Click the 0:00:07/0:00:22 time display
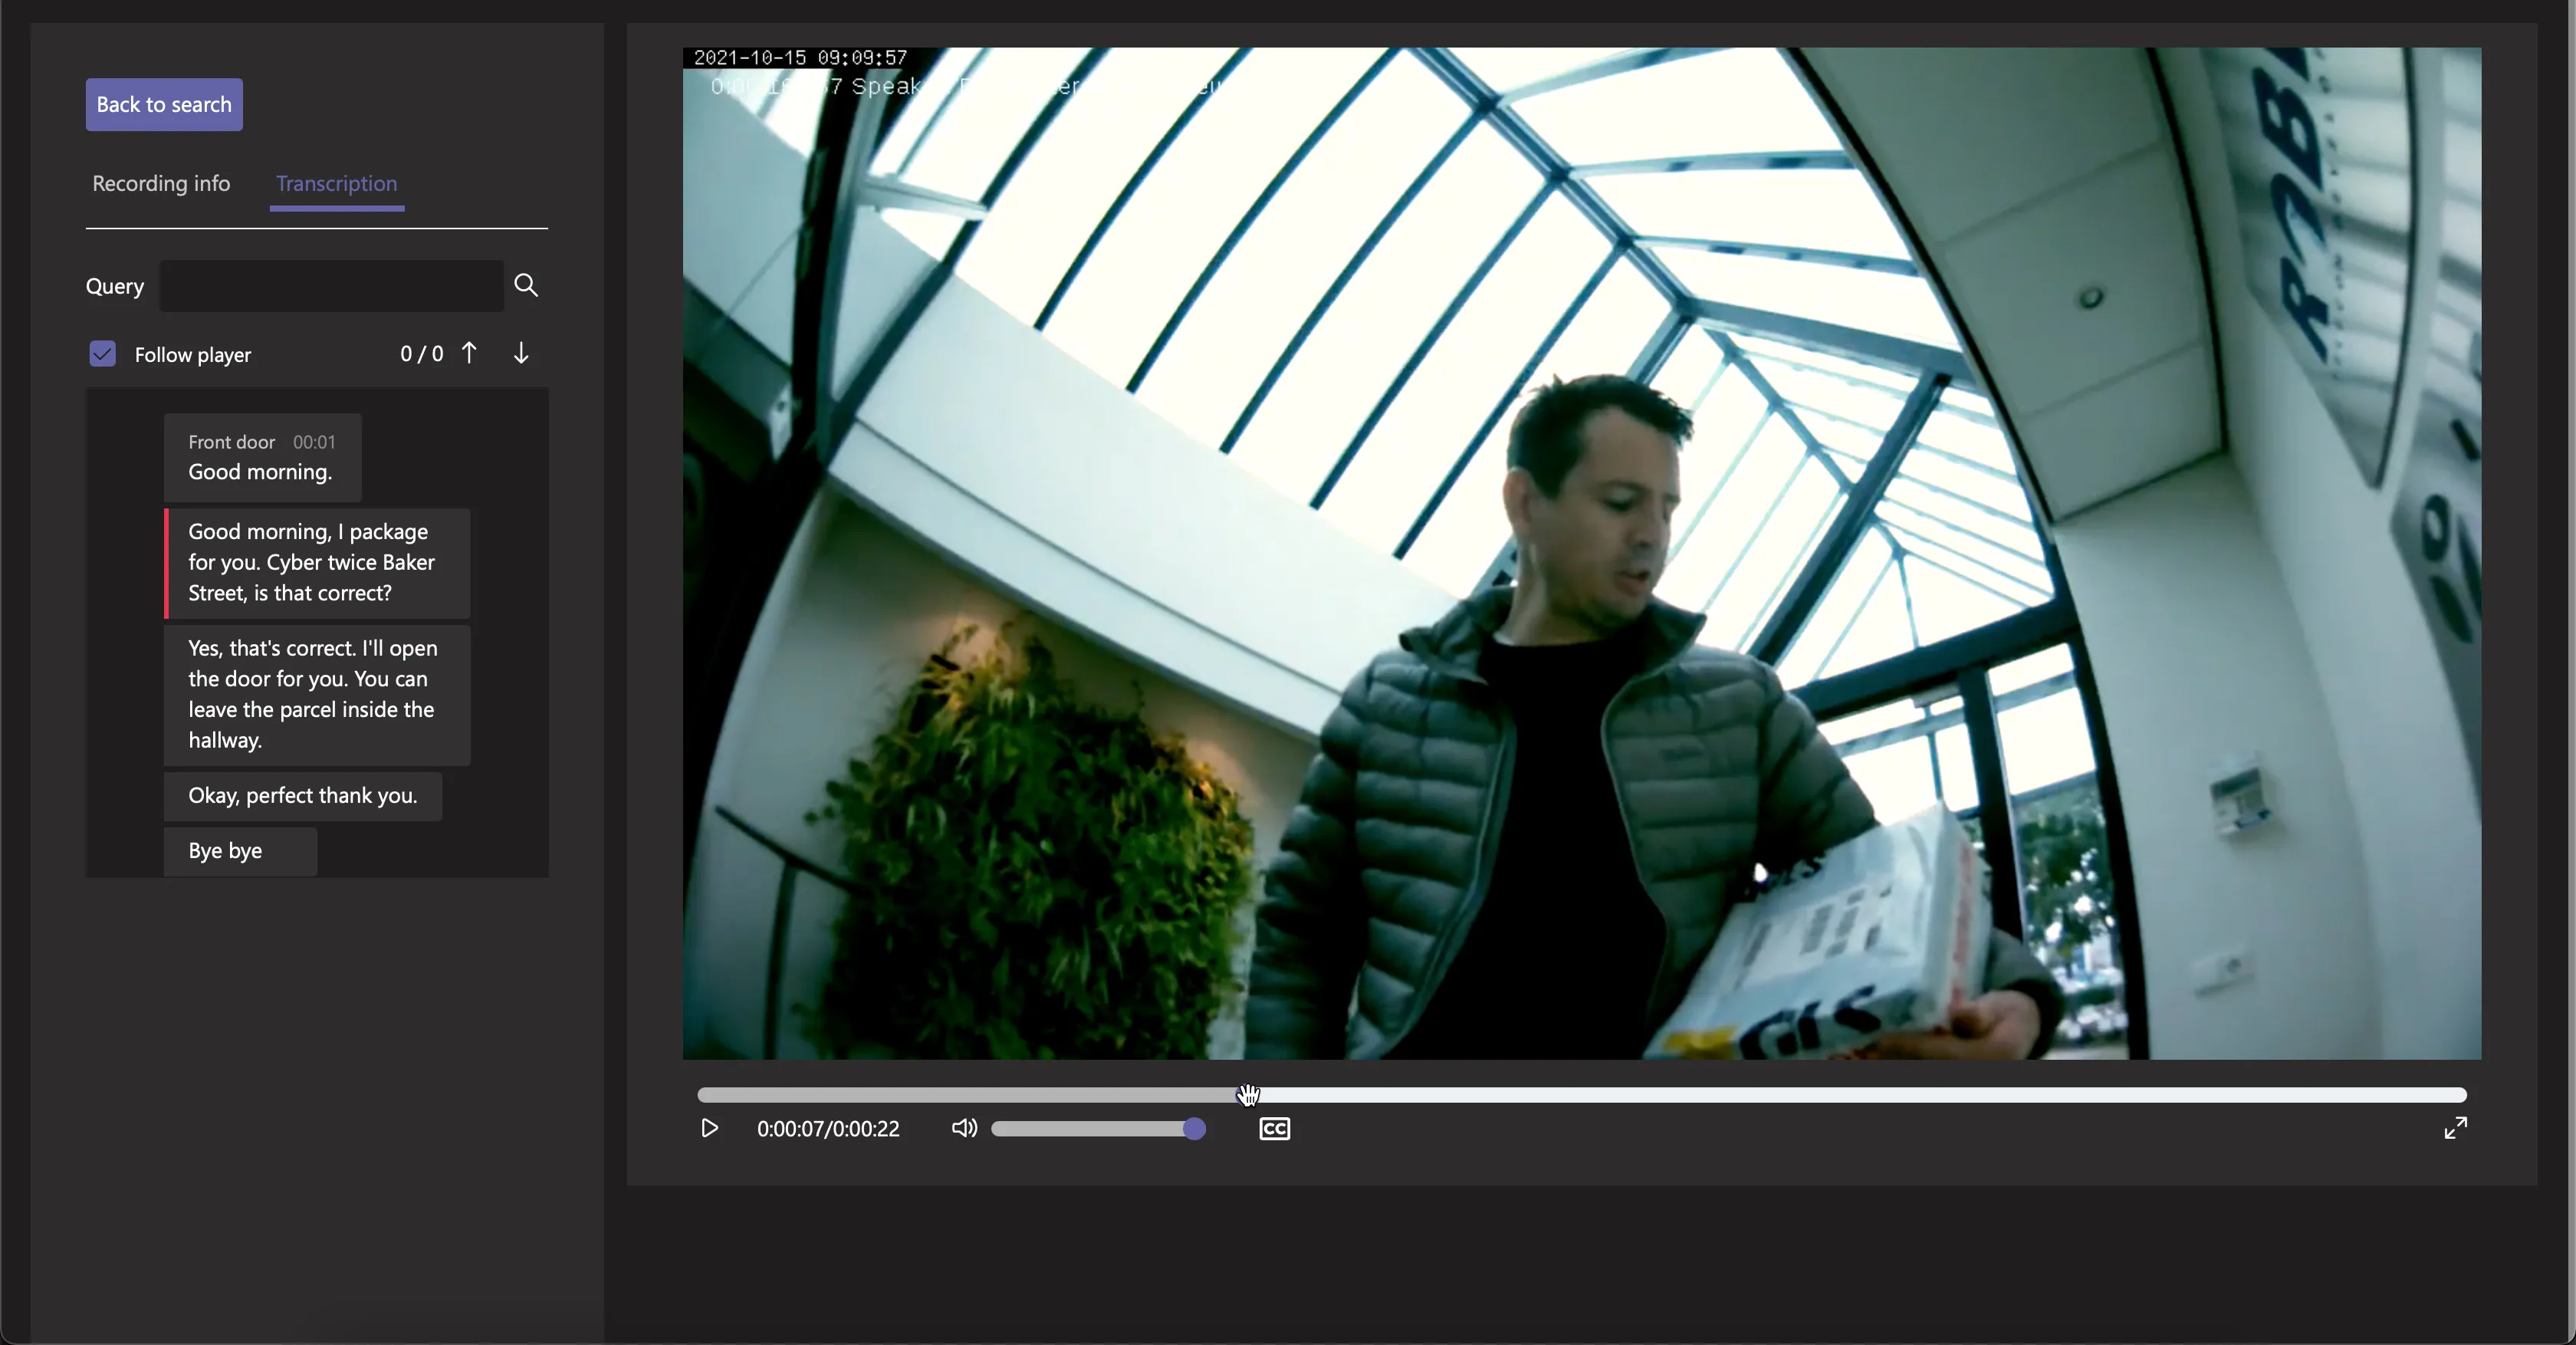Image resolution: width=2576 pixels, height=1345 pixels. pos(828,1129)
